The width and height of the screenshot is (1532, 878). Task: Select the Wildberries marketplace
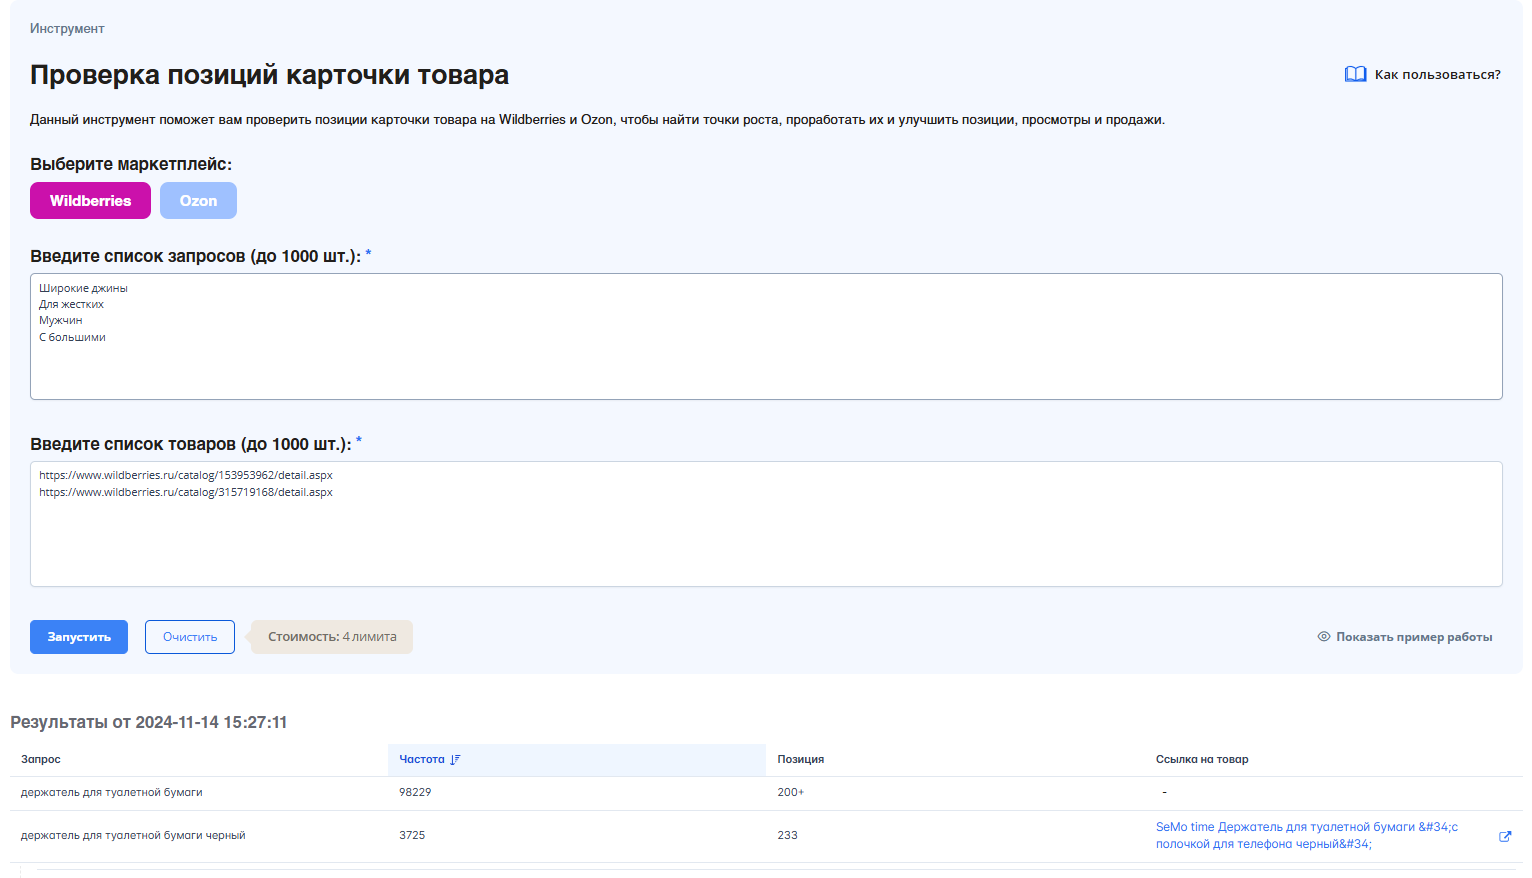tap(90, 201)
